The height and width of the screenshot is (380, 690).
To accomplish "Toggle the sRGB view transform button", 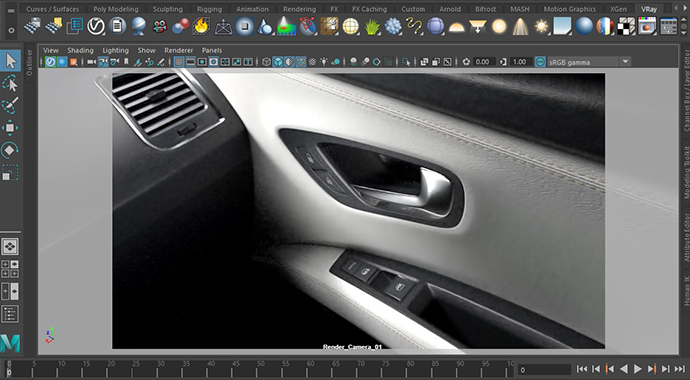I will click(x=540, y=62).
